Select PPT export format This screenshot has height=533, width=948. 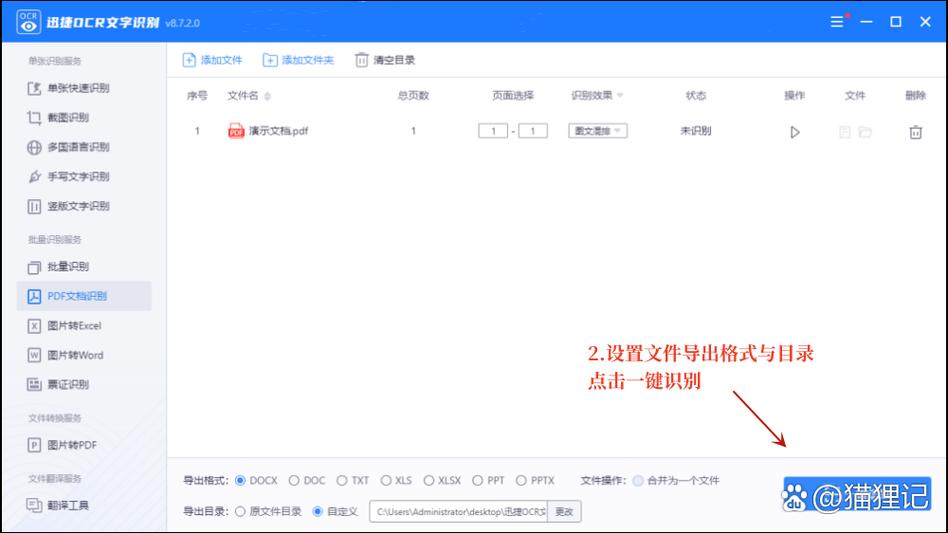478,480
